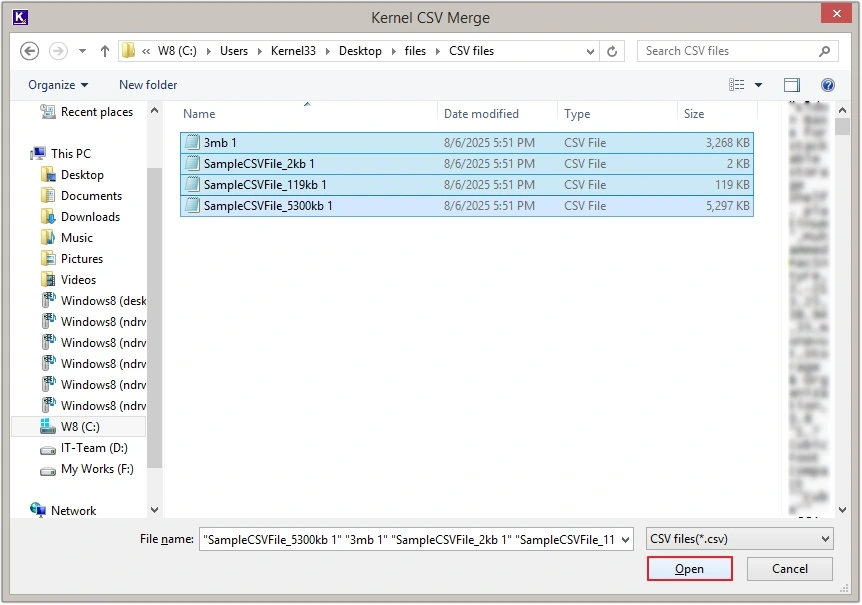Open the Documents folder in sidebar
Viewport: 862px width, 605px height.
(82, 196)
